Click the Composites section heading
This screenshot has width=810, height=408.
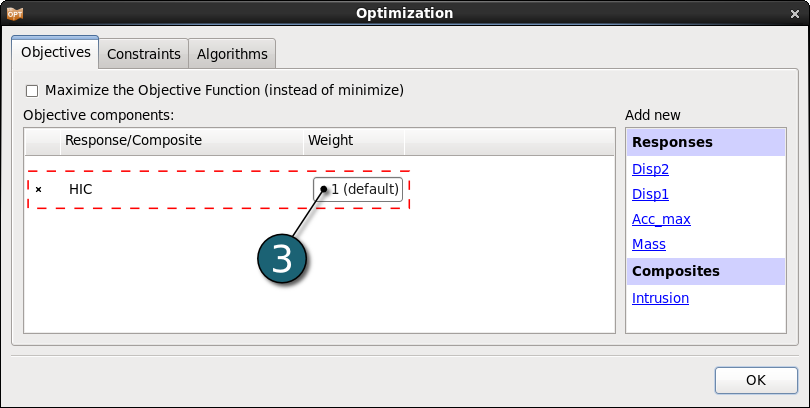tap(706, 272)
